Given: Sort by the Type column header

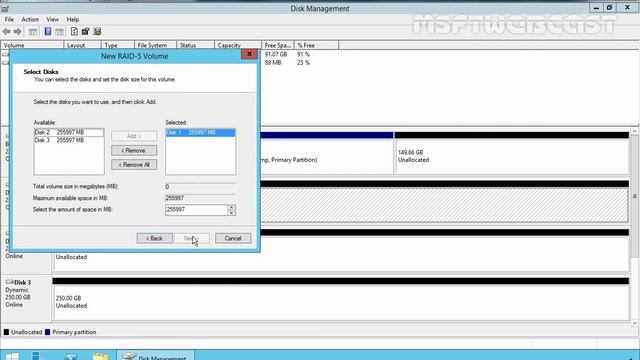Looking at the screenshot, I should coord(118,45).
